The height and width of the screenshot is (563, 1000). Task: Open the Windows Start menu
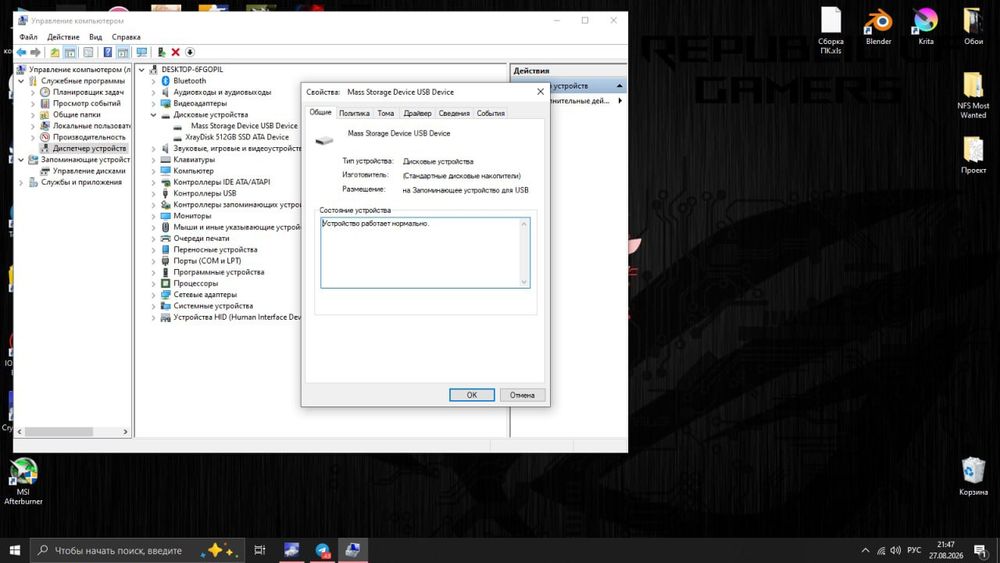click(x=15, y=550)
